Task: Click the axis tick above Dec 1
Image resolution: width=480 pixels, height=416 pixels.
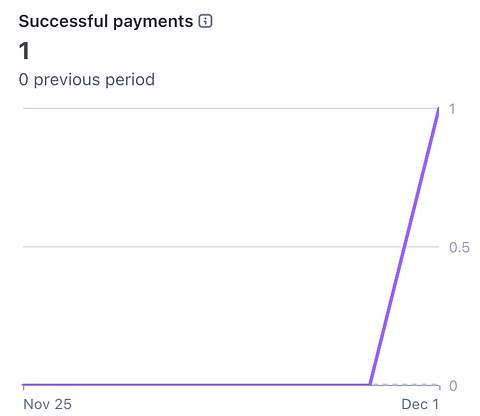Action: point(439,387)
